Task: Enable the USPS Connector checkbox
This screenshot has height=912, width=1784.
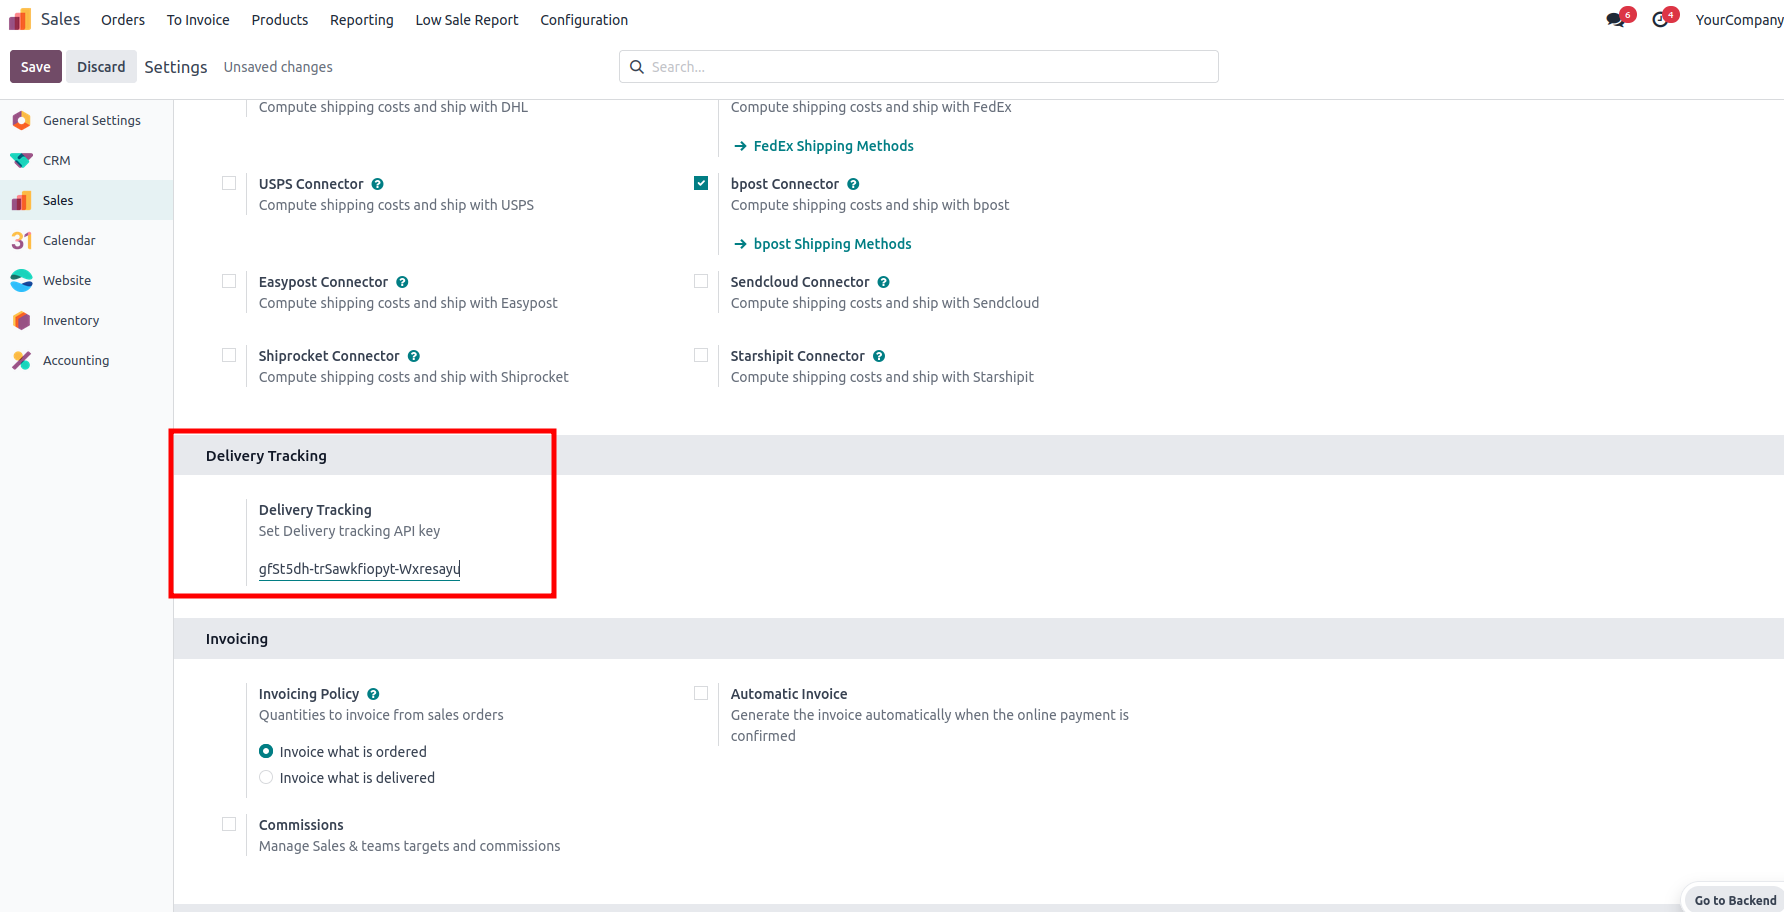Action: click(229, 183)
